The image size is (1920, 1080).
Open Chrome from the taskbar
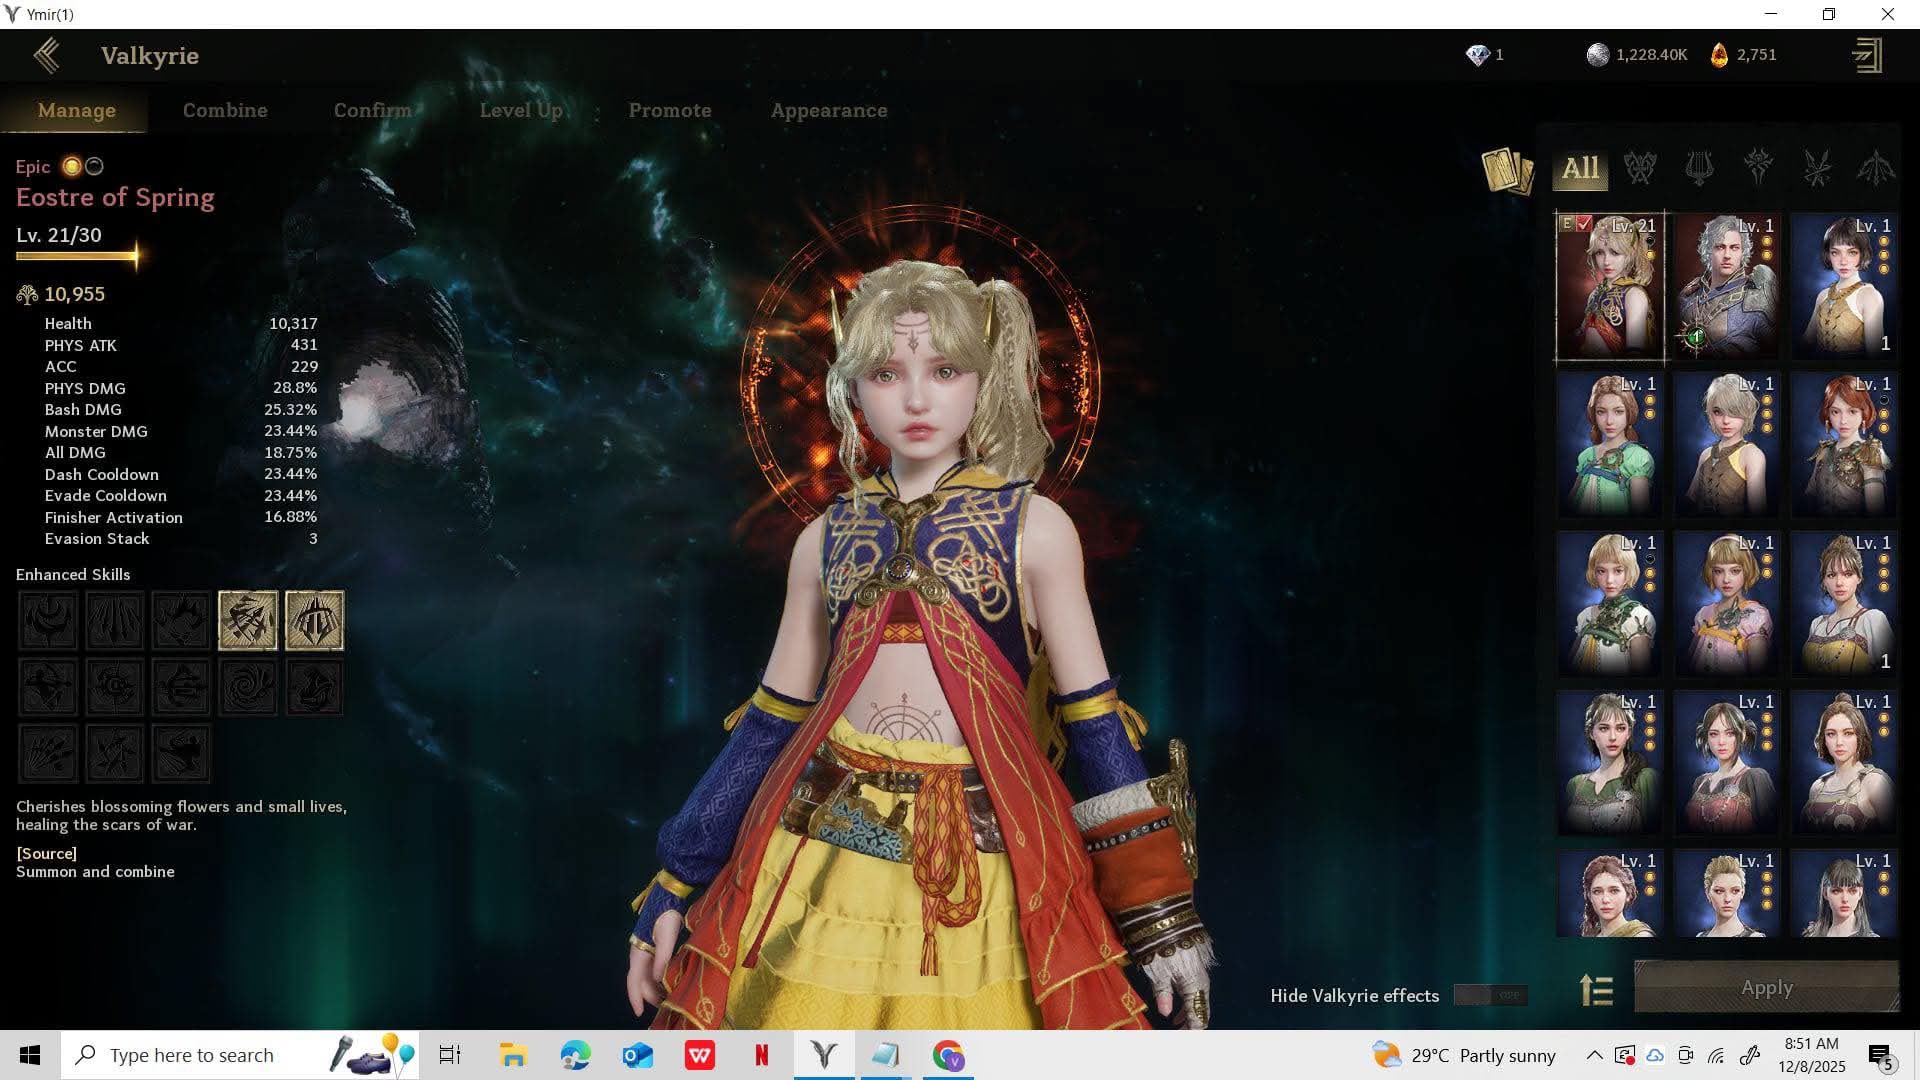948,1055
